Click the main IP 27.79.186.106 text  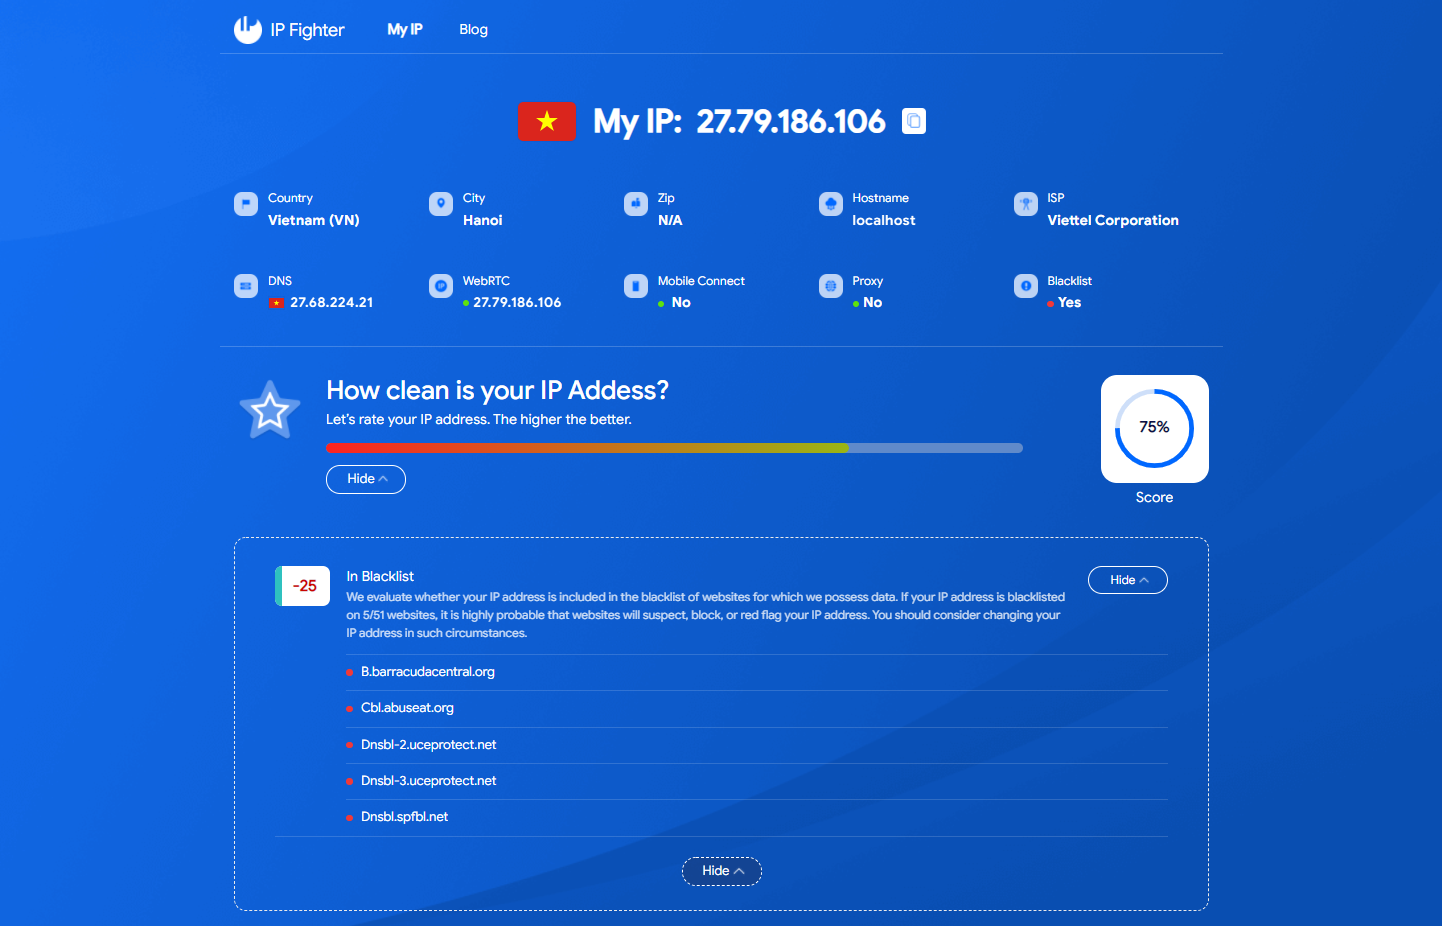click(791, 122)
